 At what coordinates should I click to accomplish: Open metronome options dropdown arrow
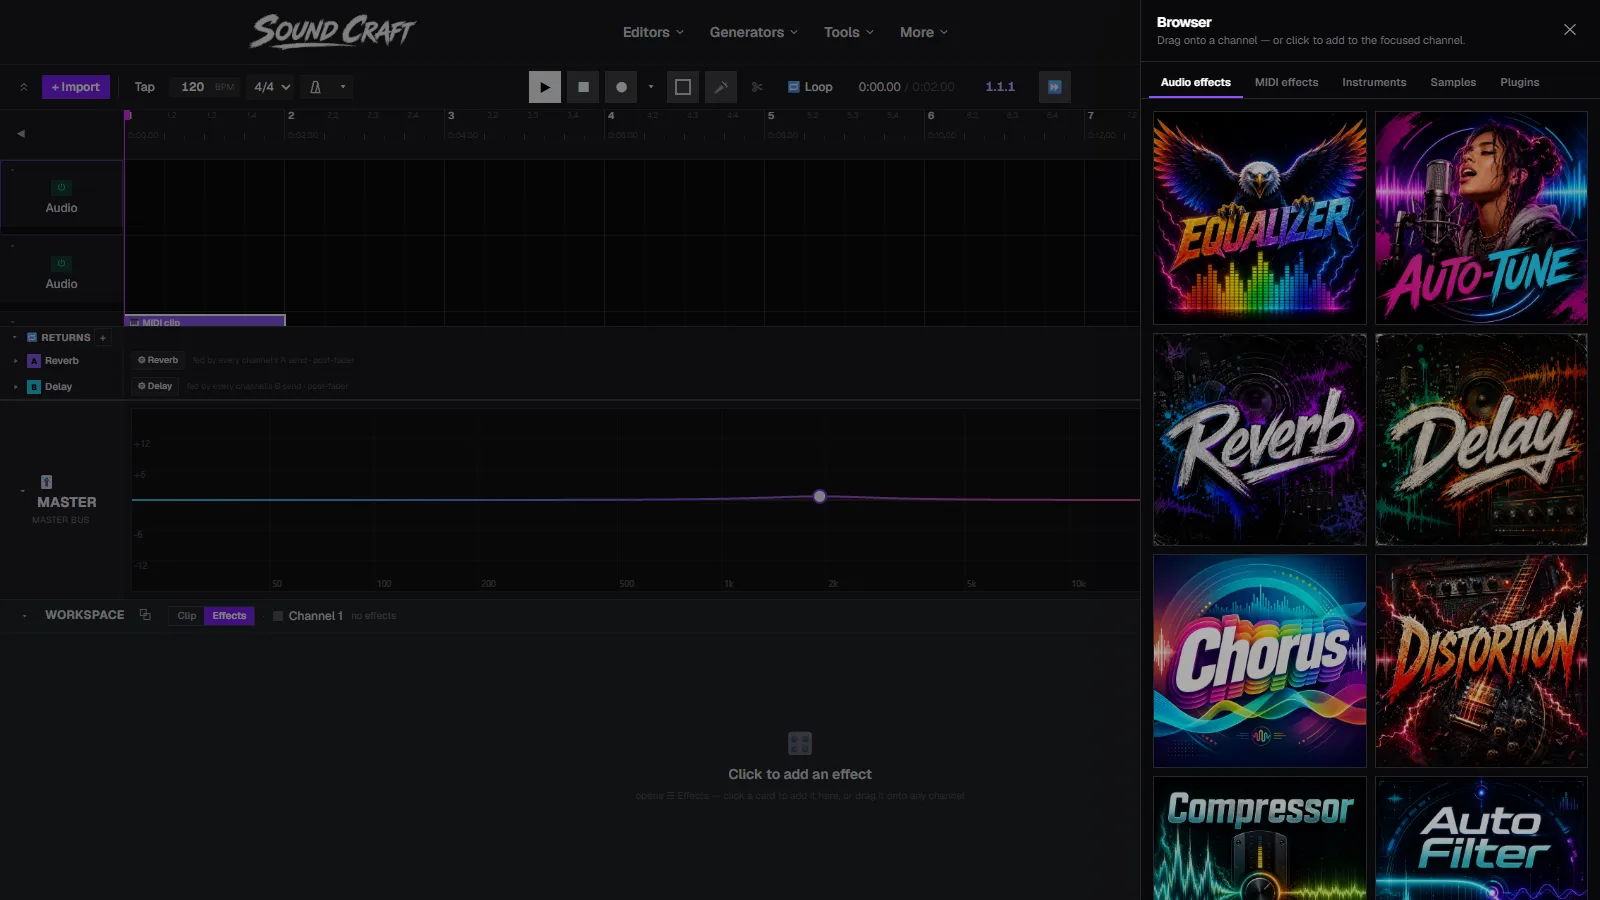[343, 87]
